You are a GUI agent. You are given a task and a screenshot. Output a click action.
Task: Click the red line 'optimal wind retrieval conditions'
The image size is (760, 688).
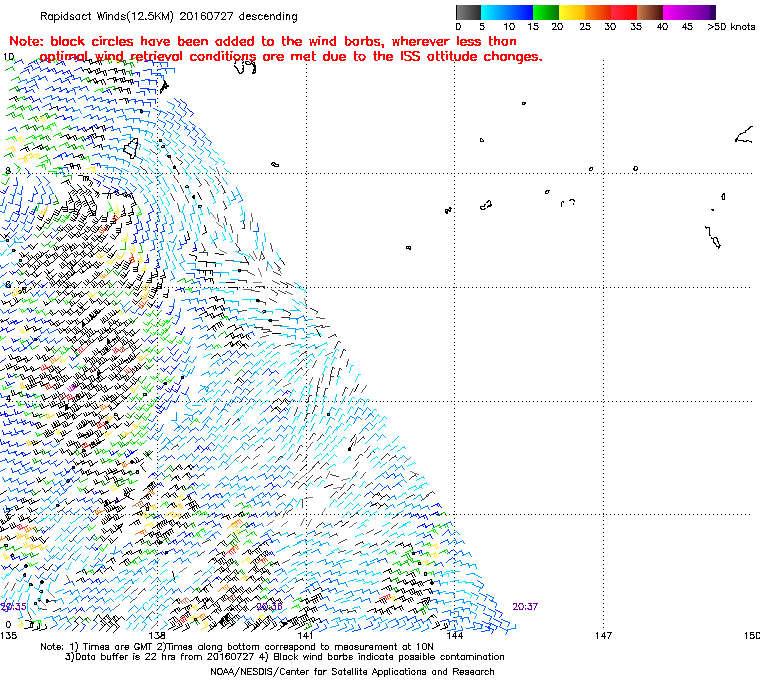[x=291, y=57]
